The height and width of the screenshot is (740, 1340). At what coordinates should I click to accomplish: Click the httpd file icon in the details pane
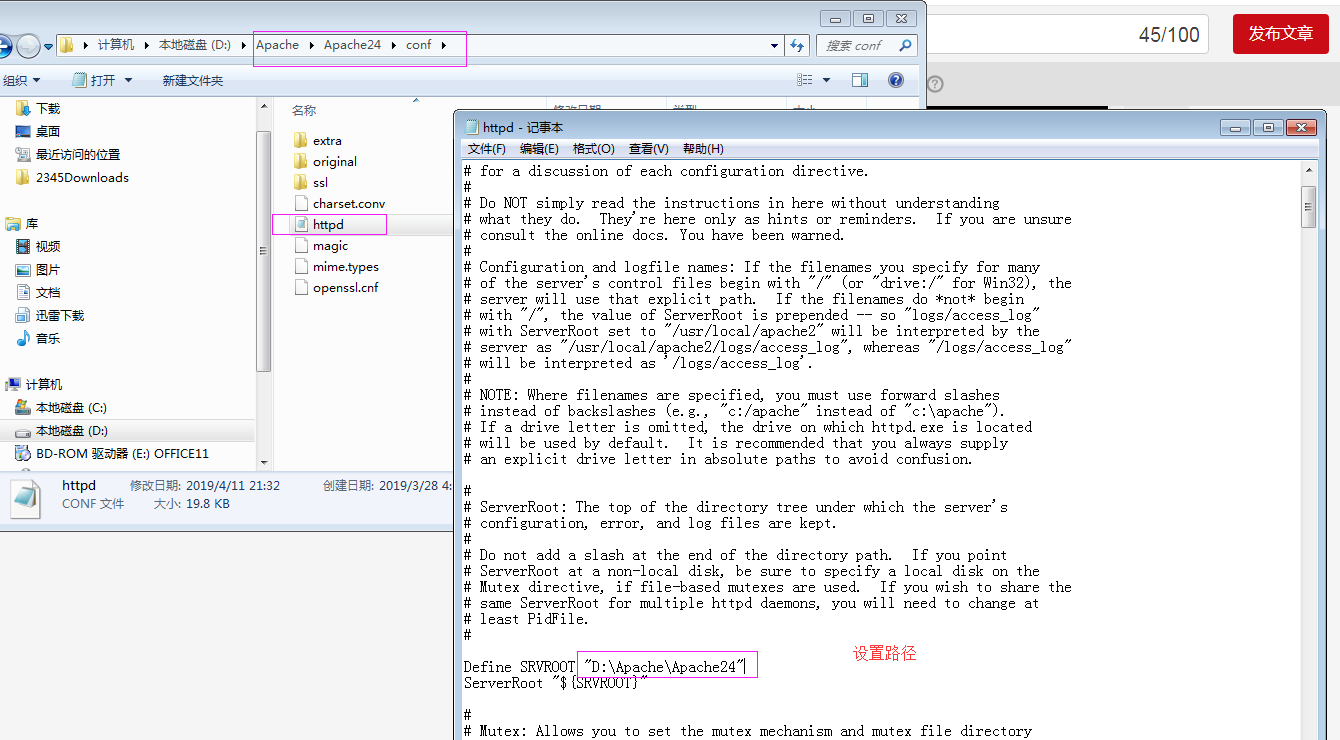pyautogui.click(x=26, y=498)
